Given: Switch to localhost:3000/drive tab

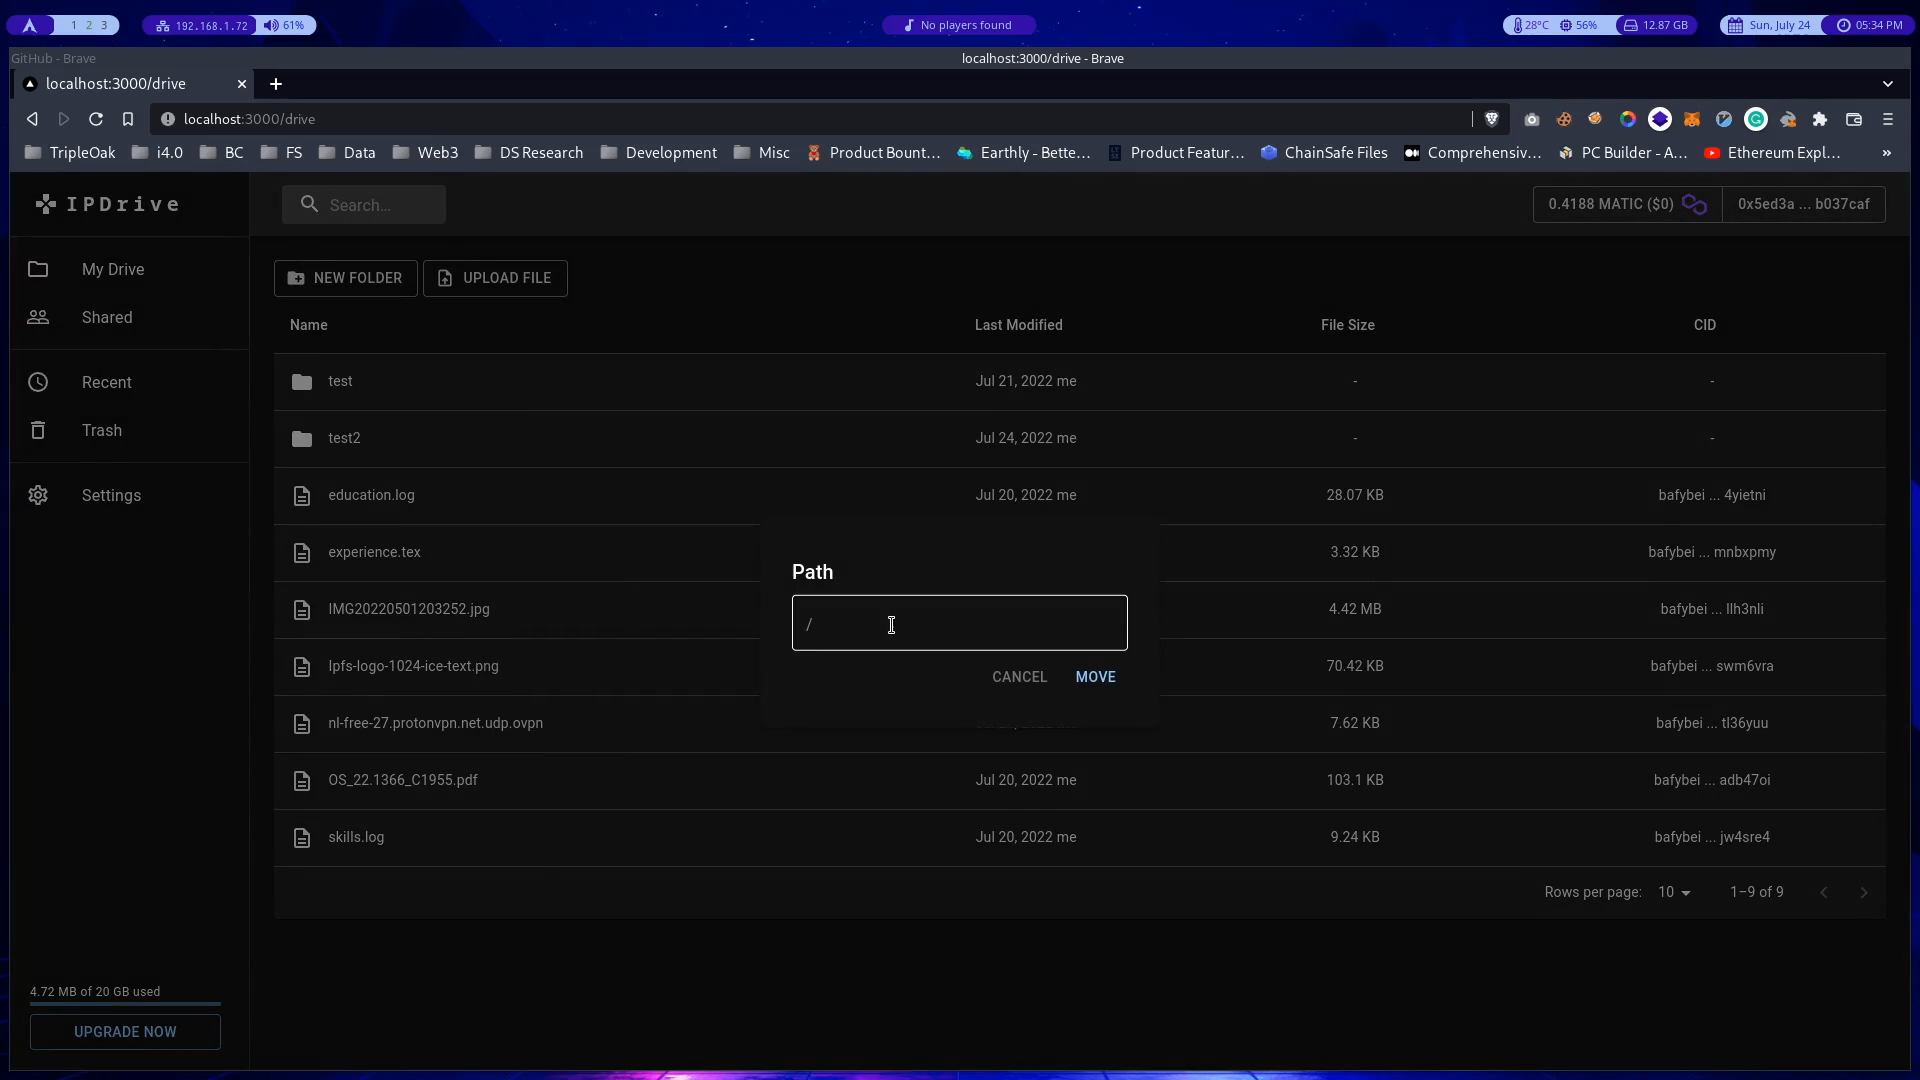Looking at the screenshot, I should 134,84.
